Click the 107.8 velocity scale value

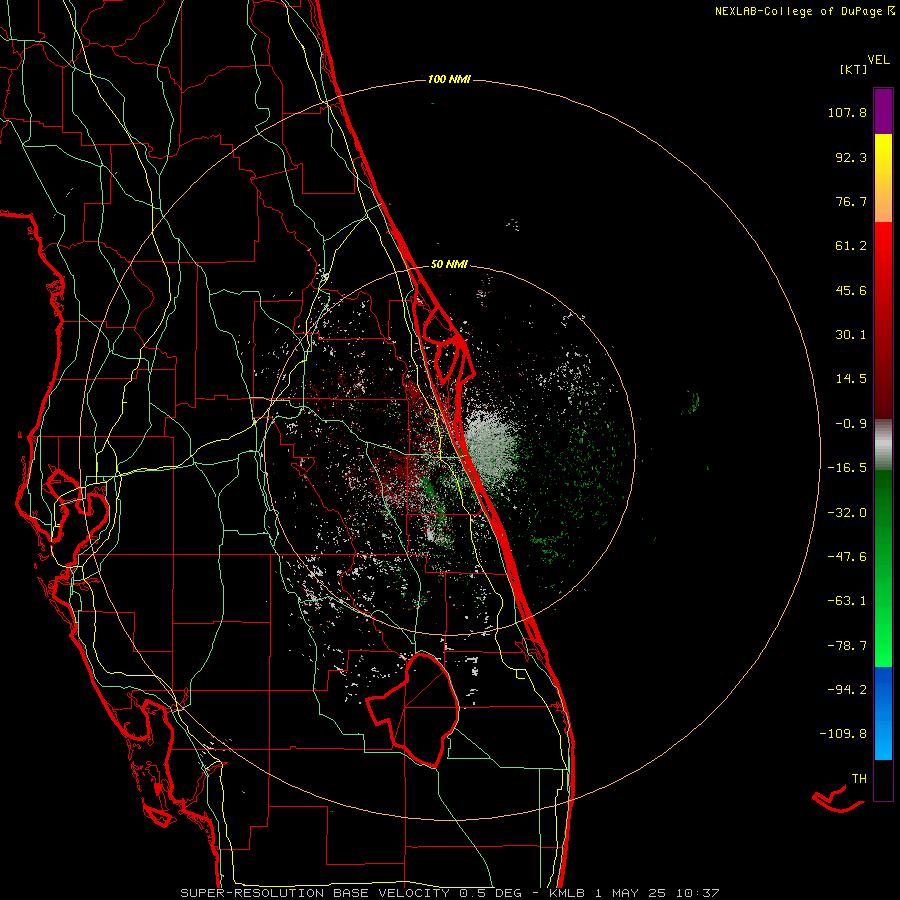(847, 112)
